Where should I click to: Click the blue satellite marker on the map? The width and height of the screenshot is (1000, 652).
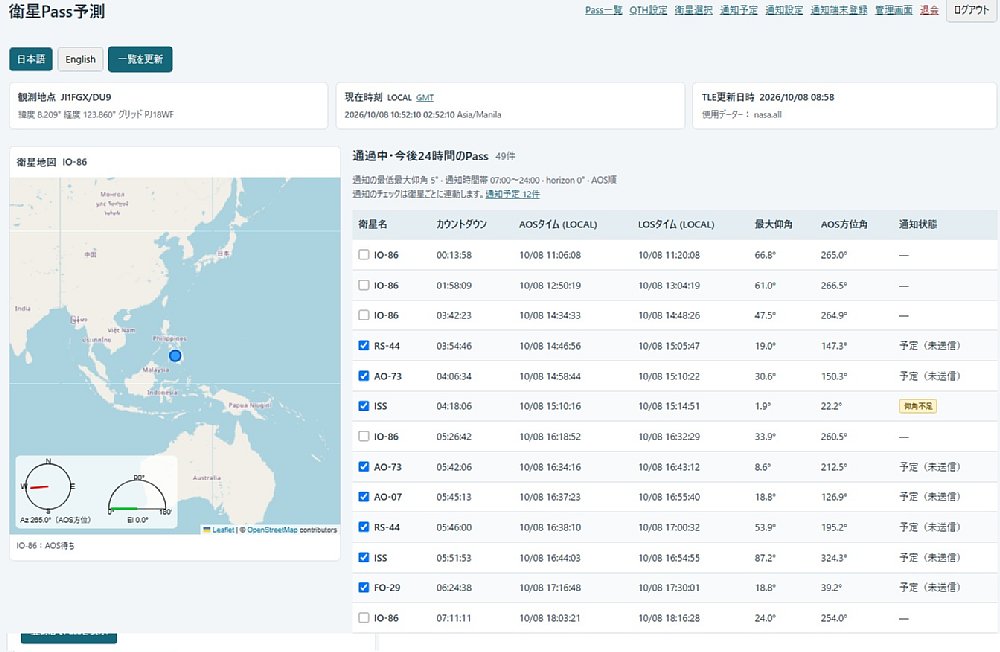pyautogui.click(x=175, y=355)
